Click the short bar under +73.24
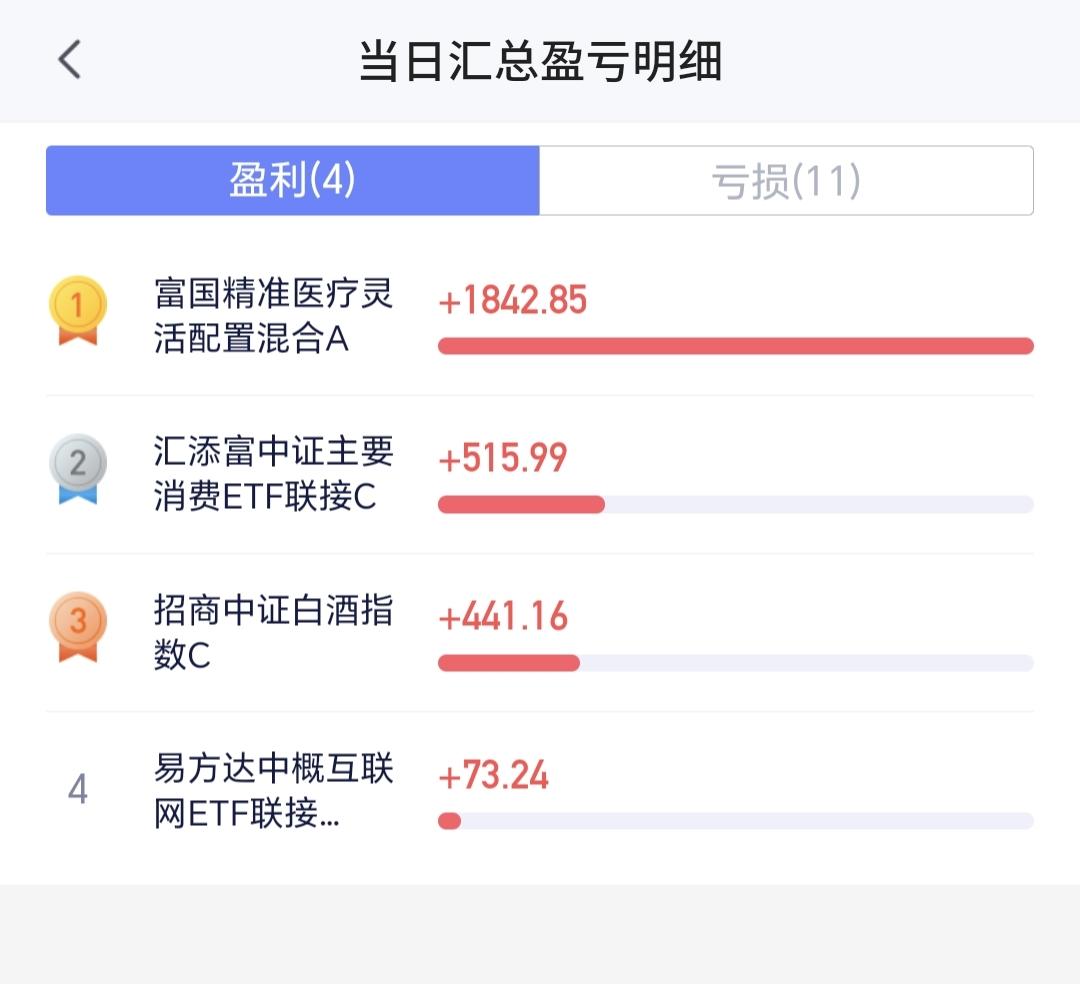The width and height of the screenshot is (1080, 984). 450,821
